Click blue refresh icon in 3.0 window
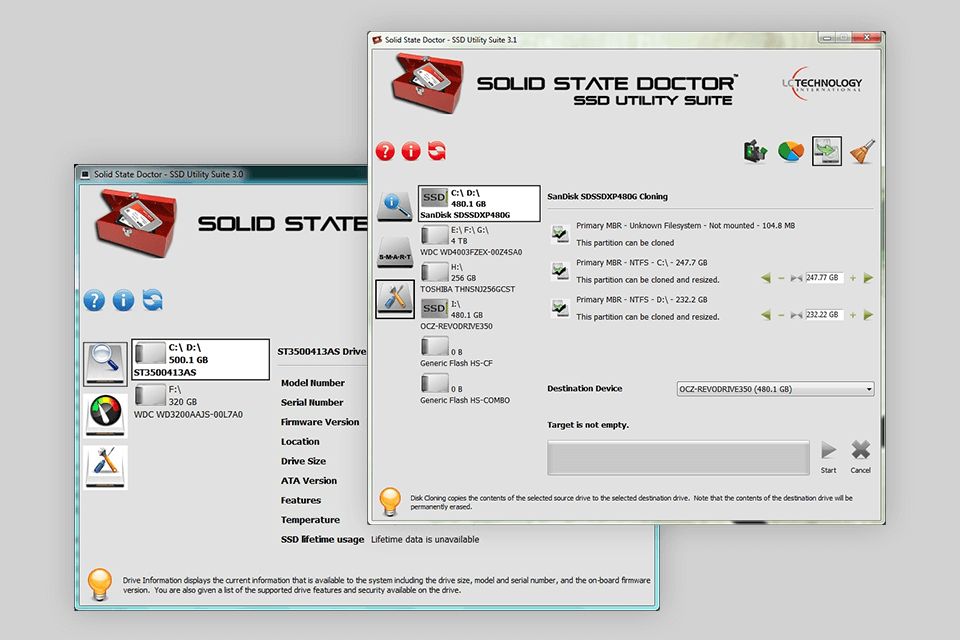The width and height of the screenshot is (960, 640). 152,300
